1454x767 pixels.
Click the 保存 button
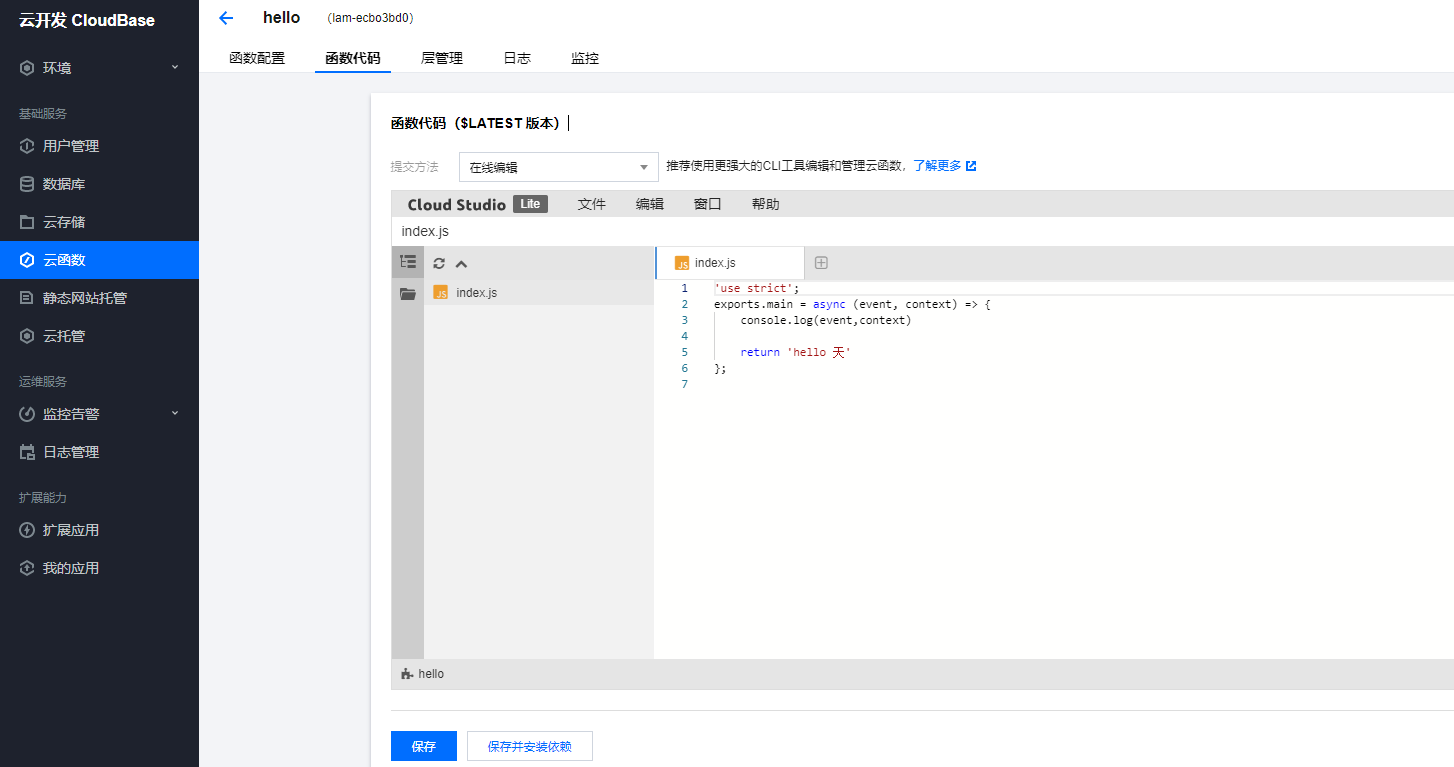pyautogui.click(x=423, y=745)
